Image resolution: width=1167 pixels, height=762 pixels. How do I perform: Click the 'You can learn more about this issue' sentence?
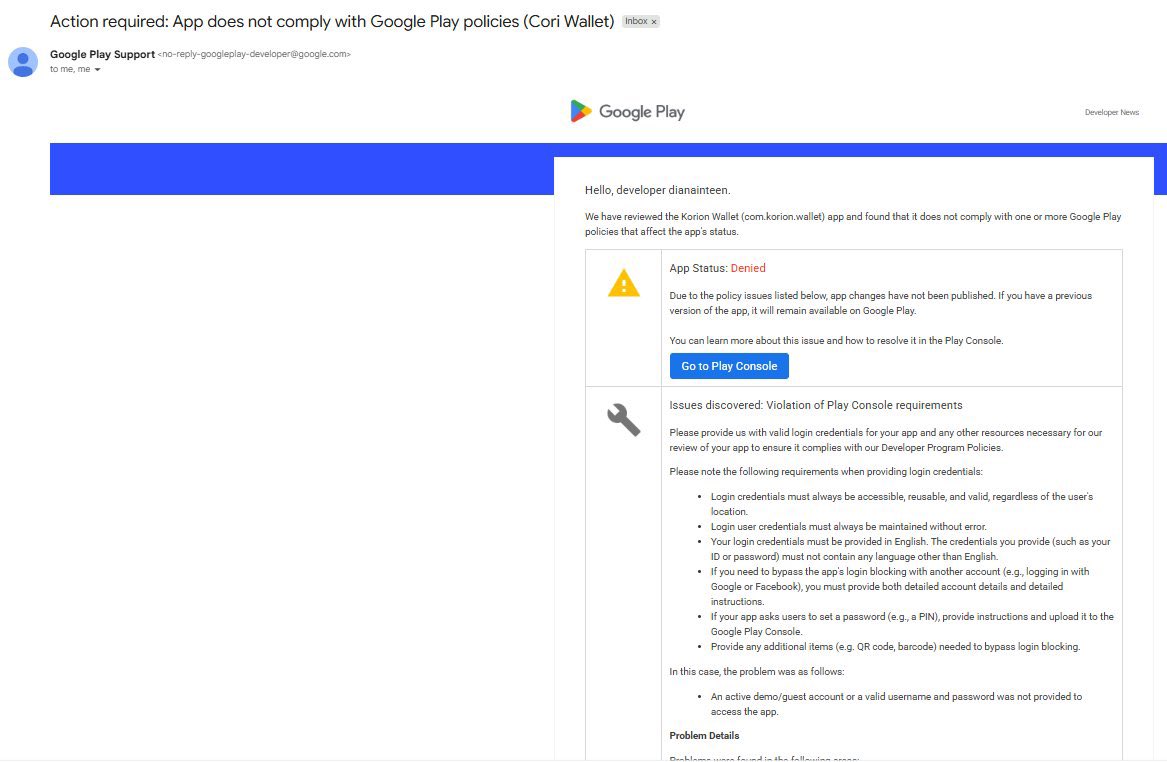point(836,340)
